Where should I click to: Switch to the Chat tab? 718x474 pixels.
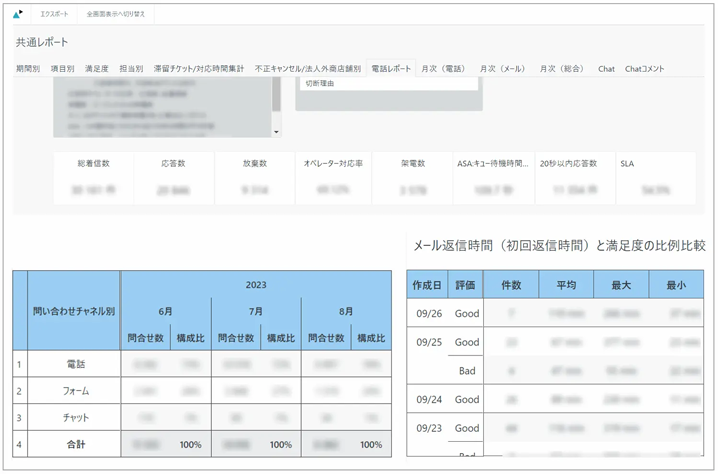tap(606, 69)
